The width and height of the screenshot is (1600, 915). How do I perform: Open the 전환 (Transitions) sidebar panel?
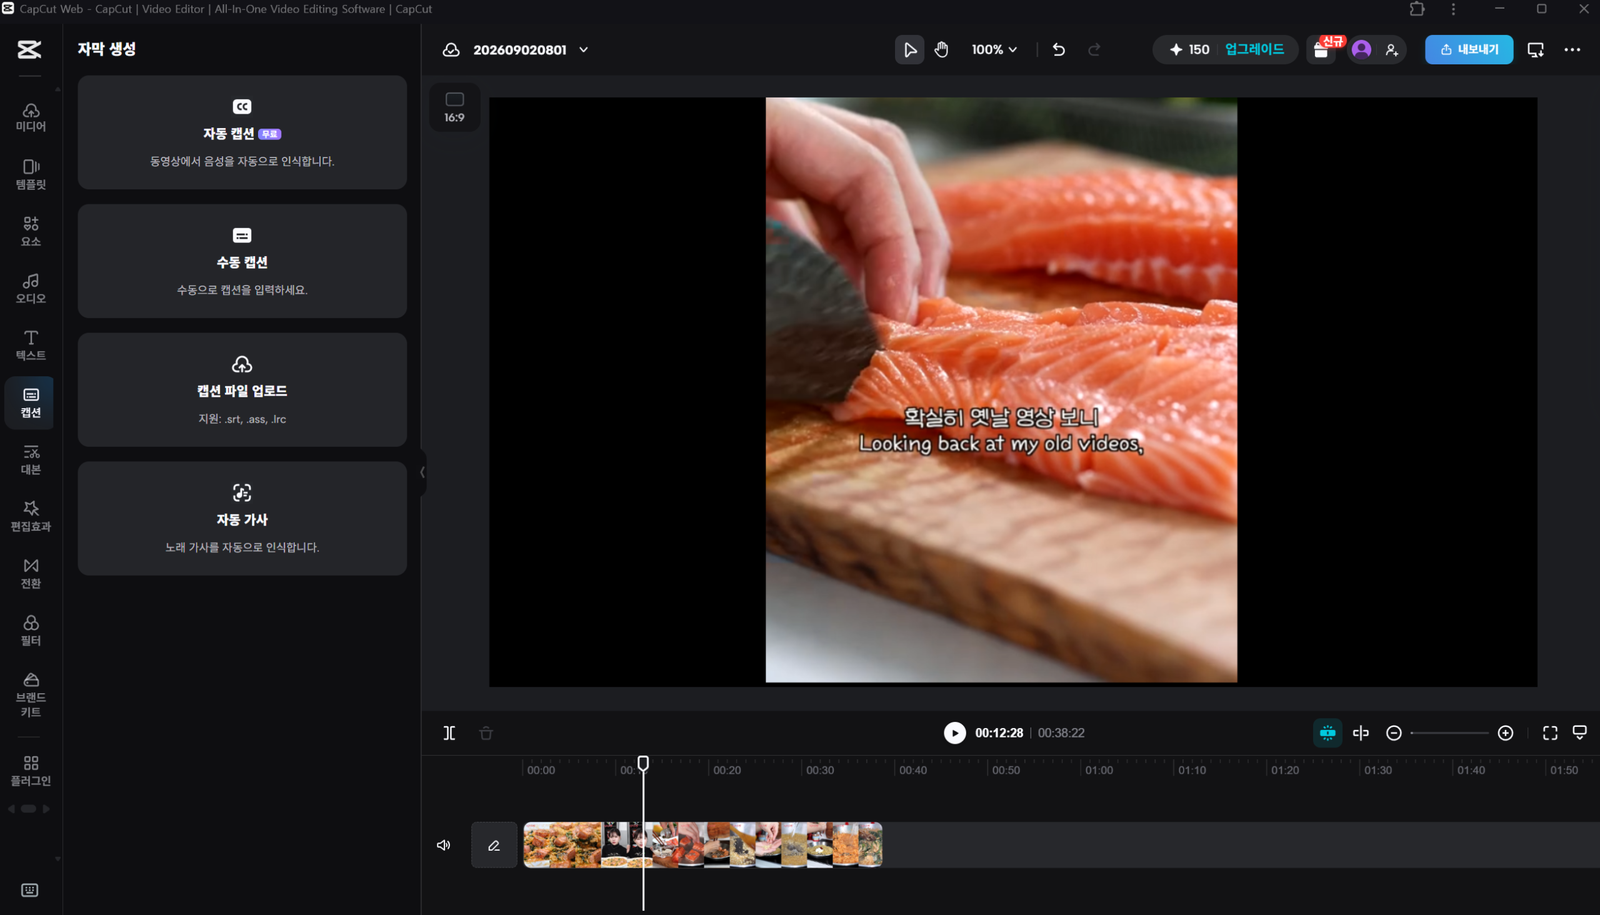click(31, 573)
